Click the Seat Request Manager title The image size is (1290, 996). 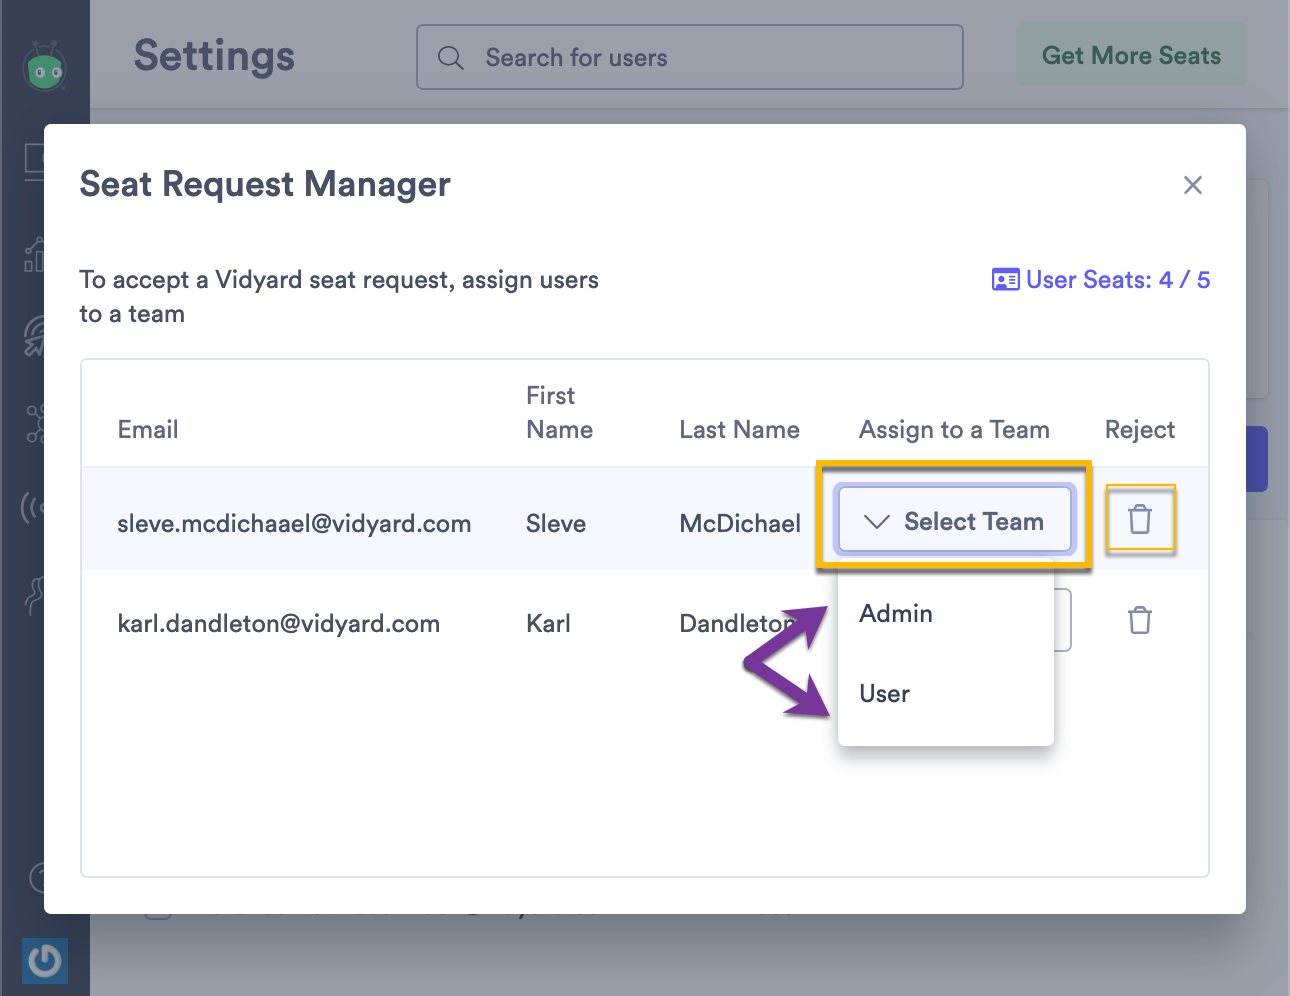pos(265,184)
